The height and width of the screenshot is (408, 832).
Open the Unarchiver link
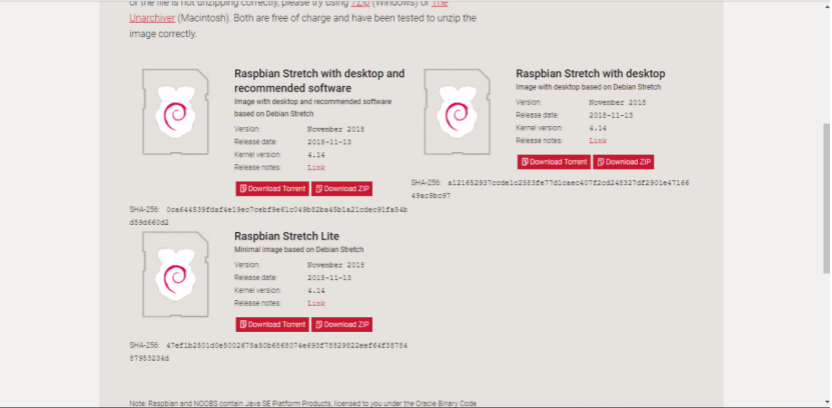pos(152,18)
